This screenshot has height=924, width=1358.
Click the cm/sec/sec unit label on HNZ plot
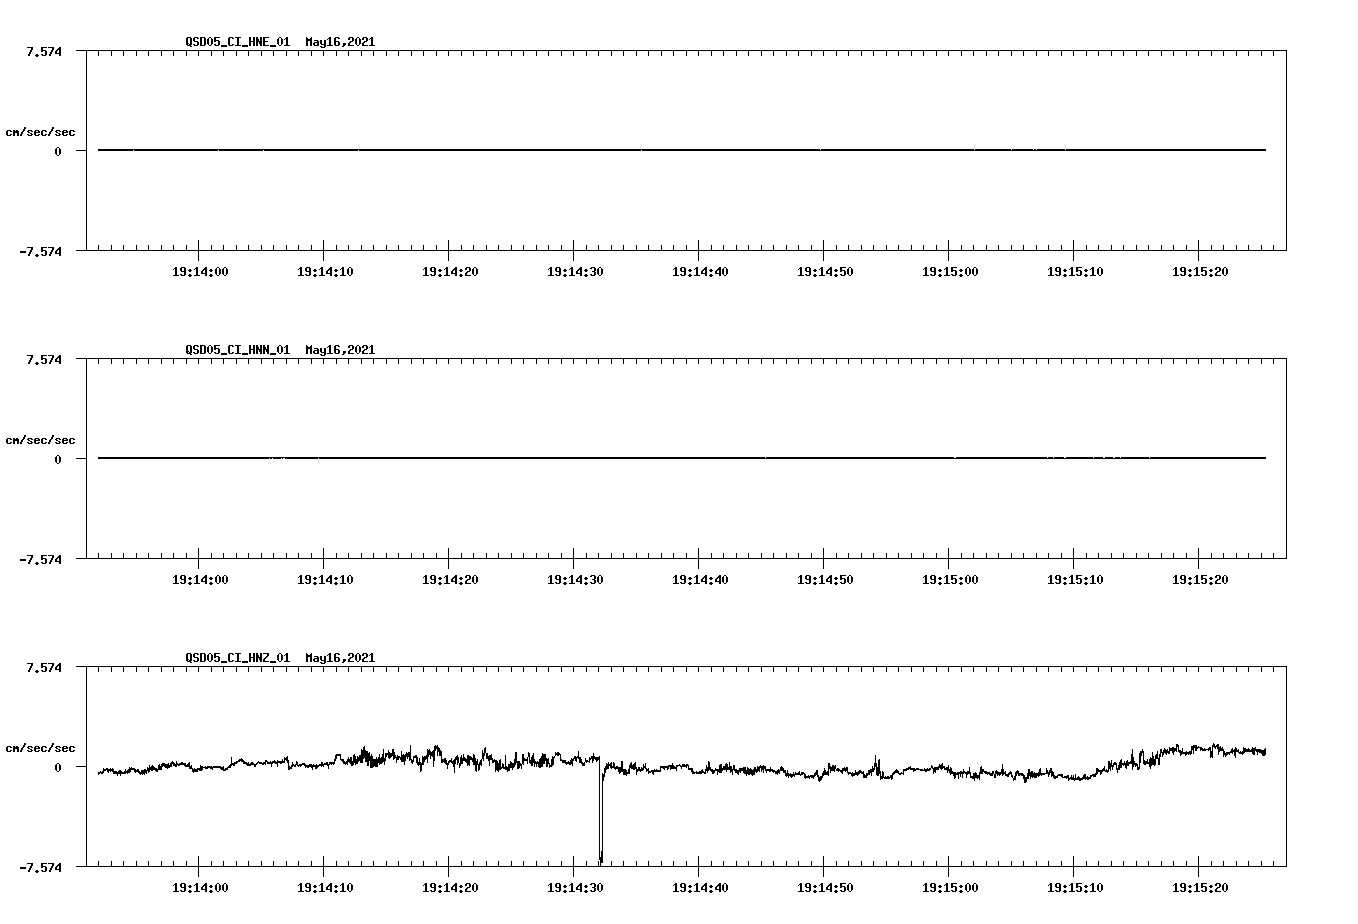click(x=41, y=746)
